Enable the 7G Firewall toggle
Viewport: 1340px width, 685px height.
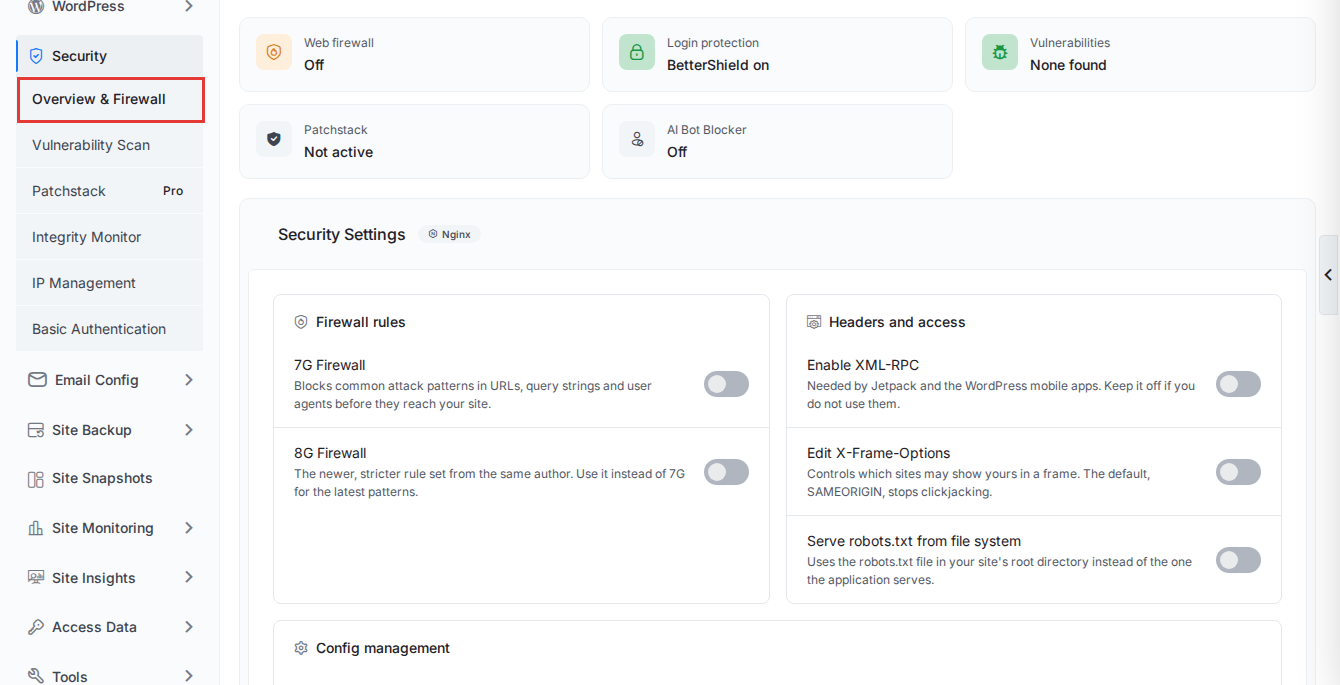726,384
